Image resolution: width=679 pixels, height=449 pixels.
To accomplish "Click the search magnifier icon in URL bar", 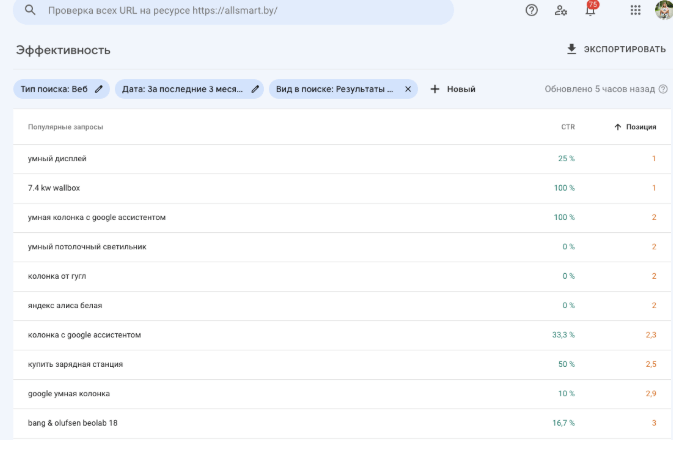I will (31, 10).
